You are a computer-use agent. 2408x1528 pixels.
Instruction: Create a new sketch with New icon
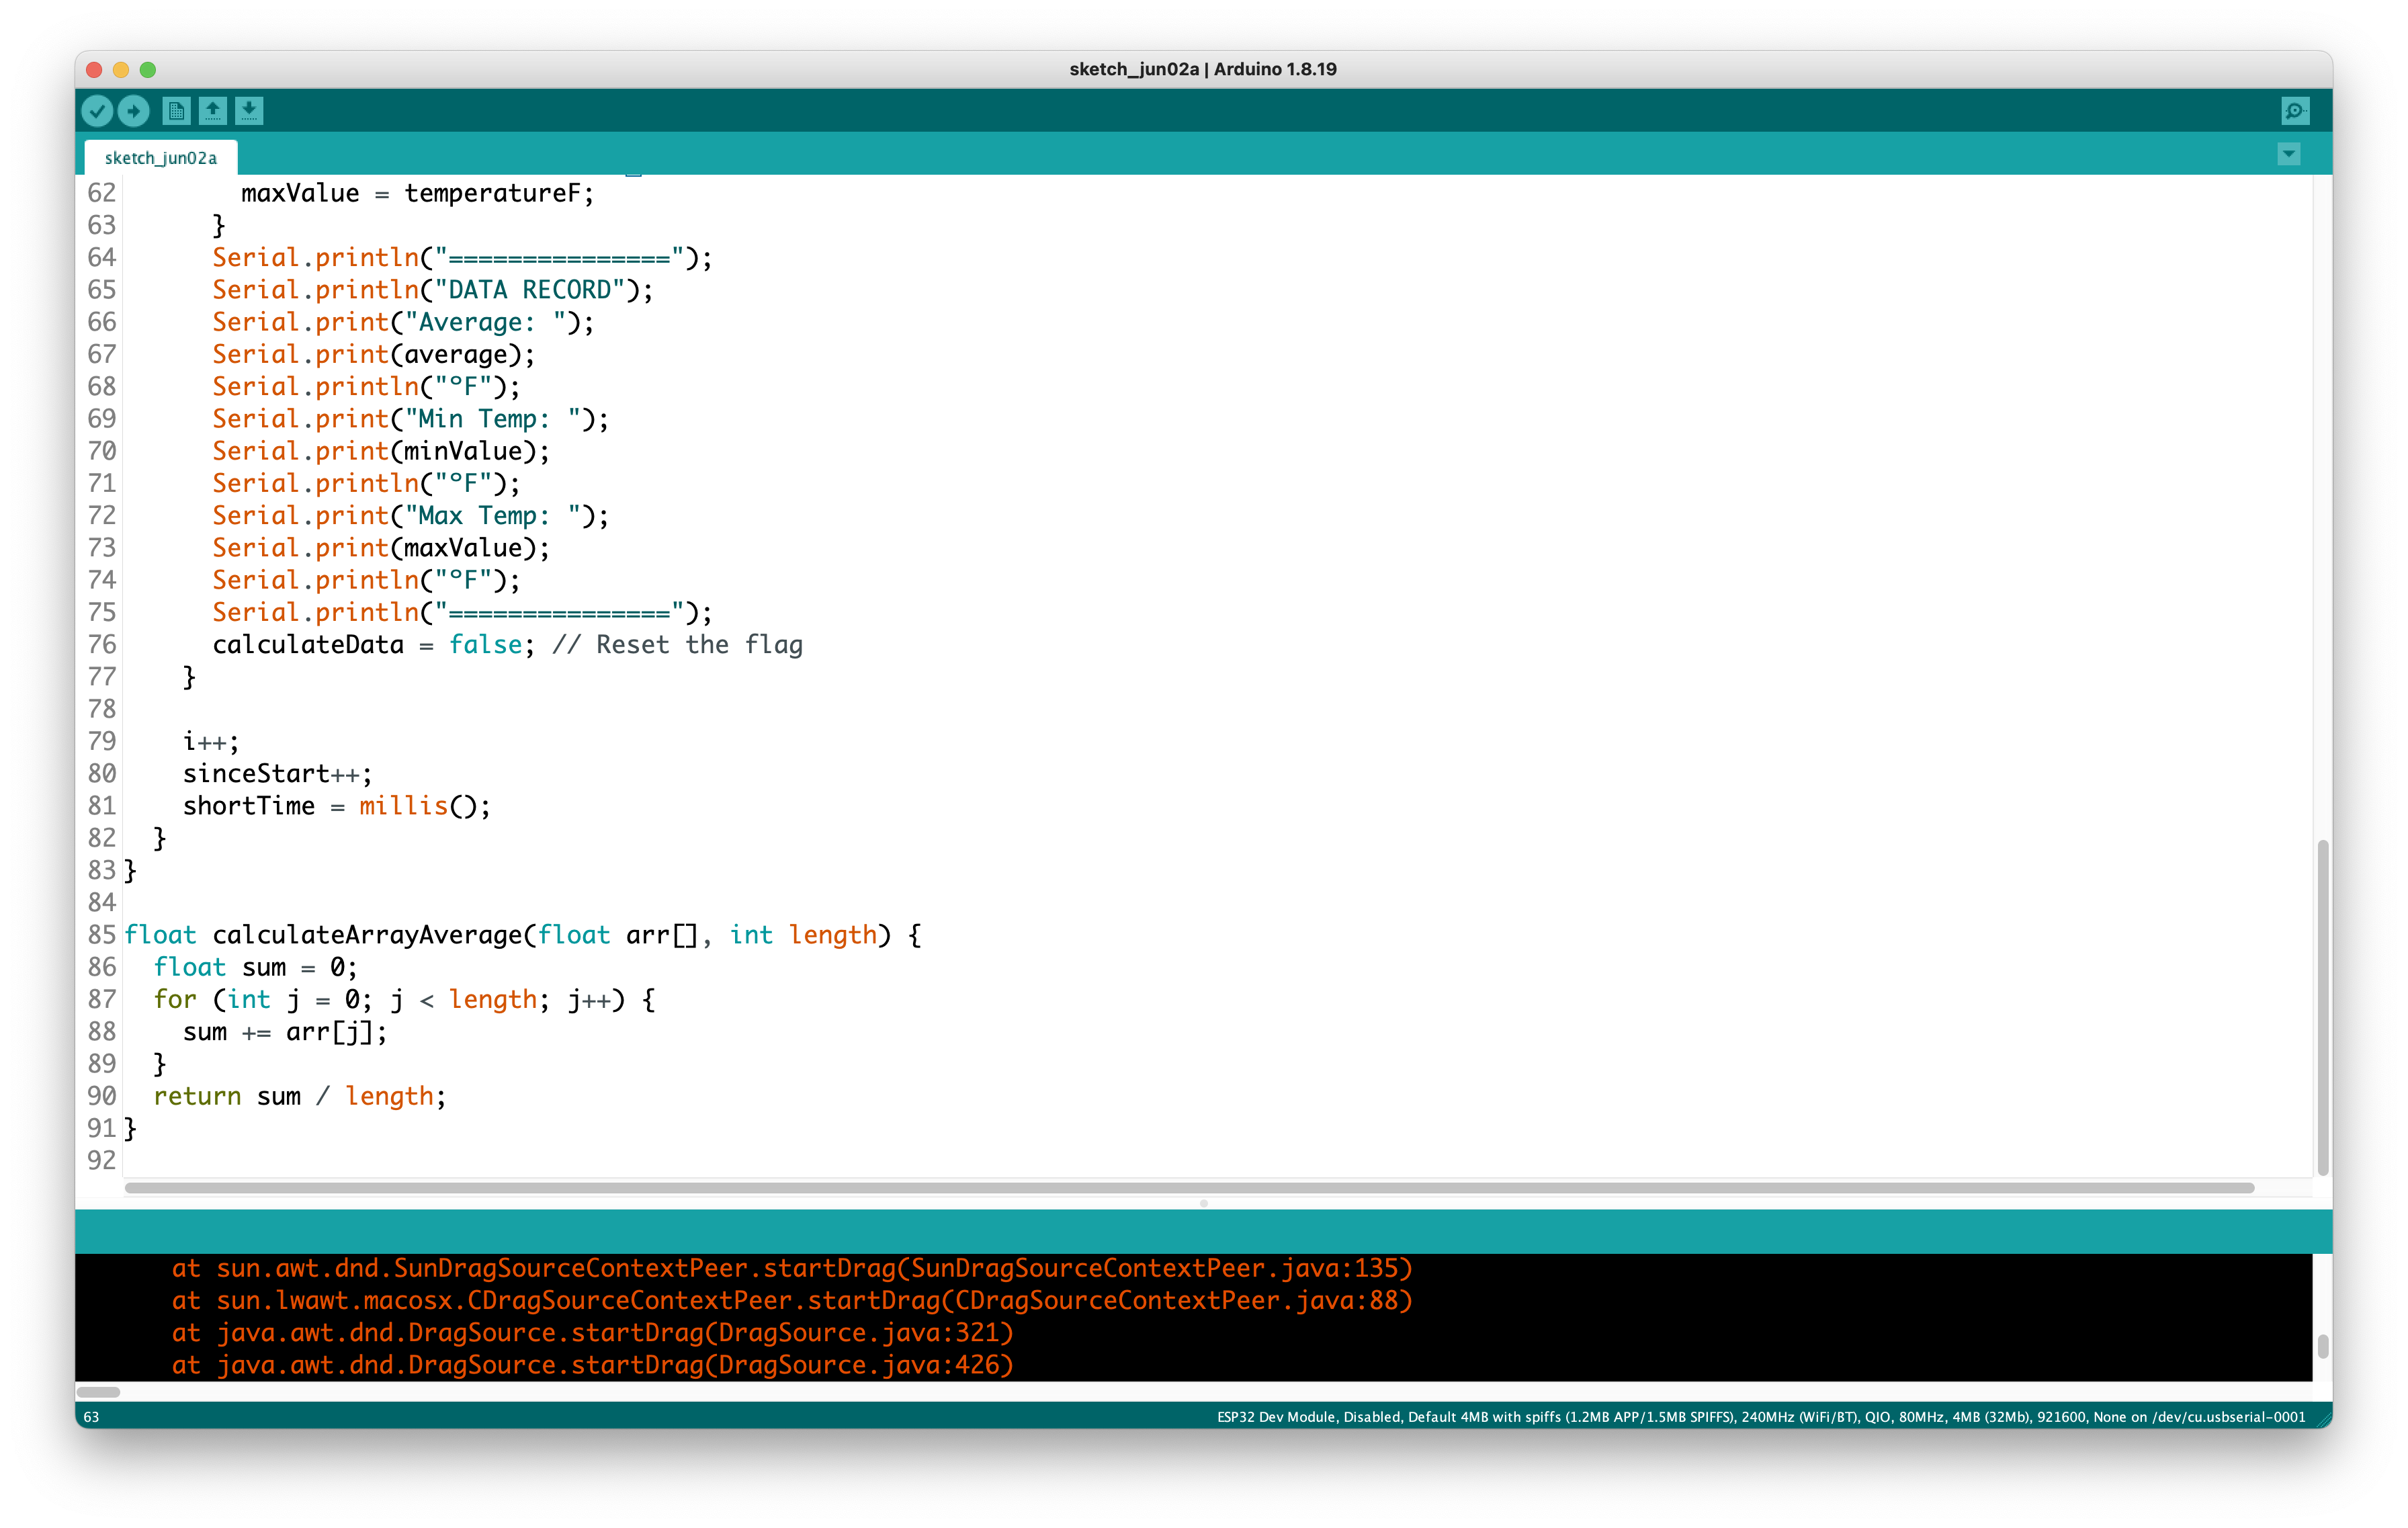[176, 111]
